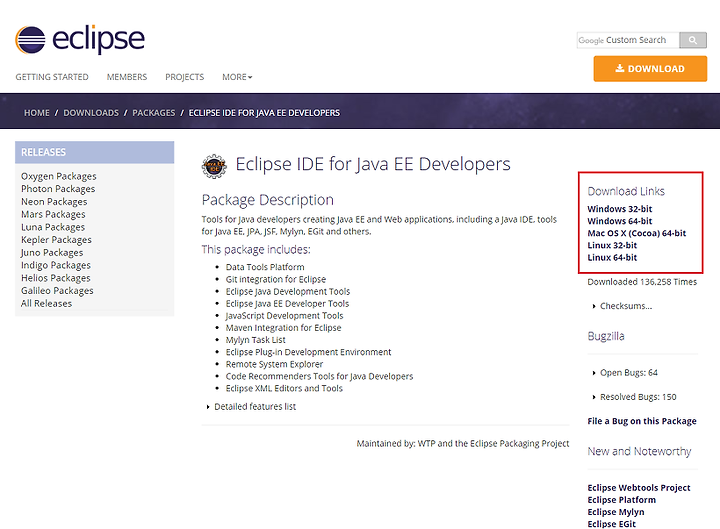Expand Detailed features list
The width and height of the screenshot is (720, 529).
tap(255, 407)
